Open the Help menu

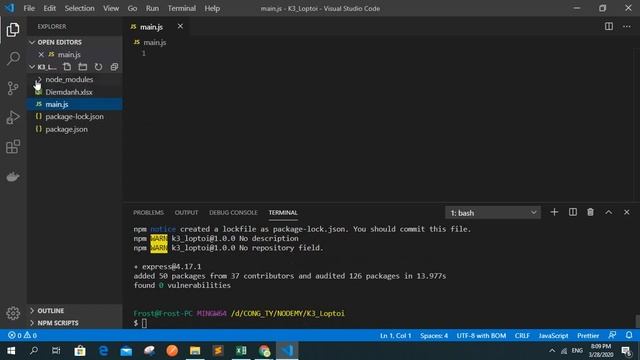point(212,8)
